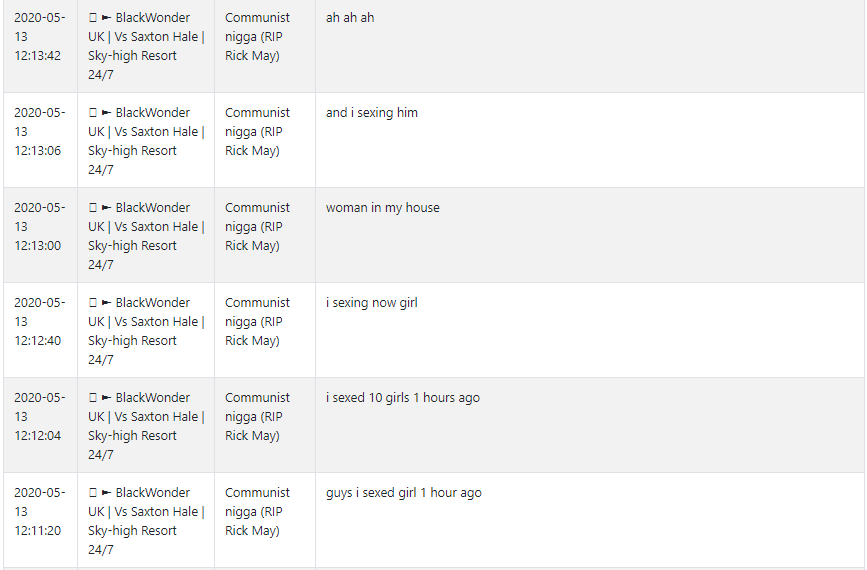This screenshot has width=867, height=570.
Task: Open the BlackWonder UK server name in 12:12:40 row
Action: [x=146, y=331]
